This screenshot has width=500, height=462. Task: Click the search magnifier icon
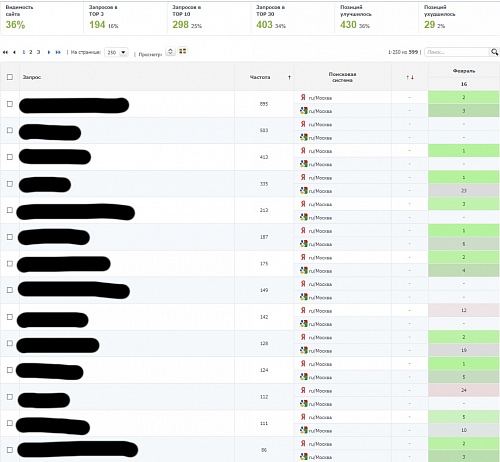pos(495,52)
